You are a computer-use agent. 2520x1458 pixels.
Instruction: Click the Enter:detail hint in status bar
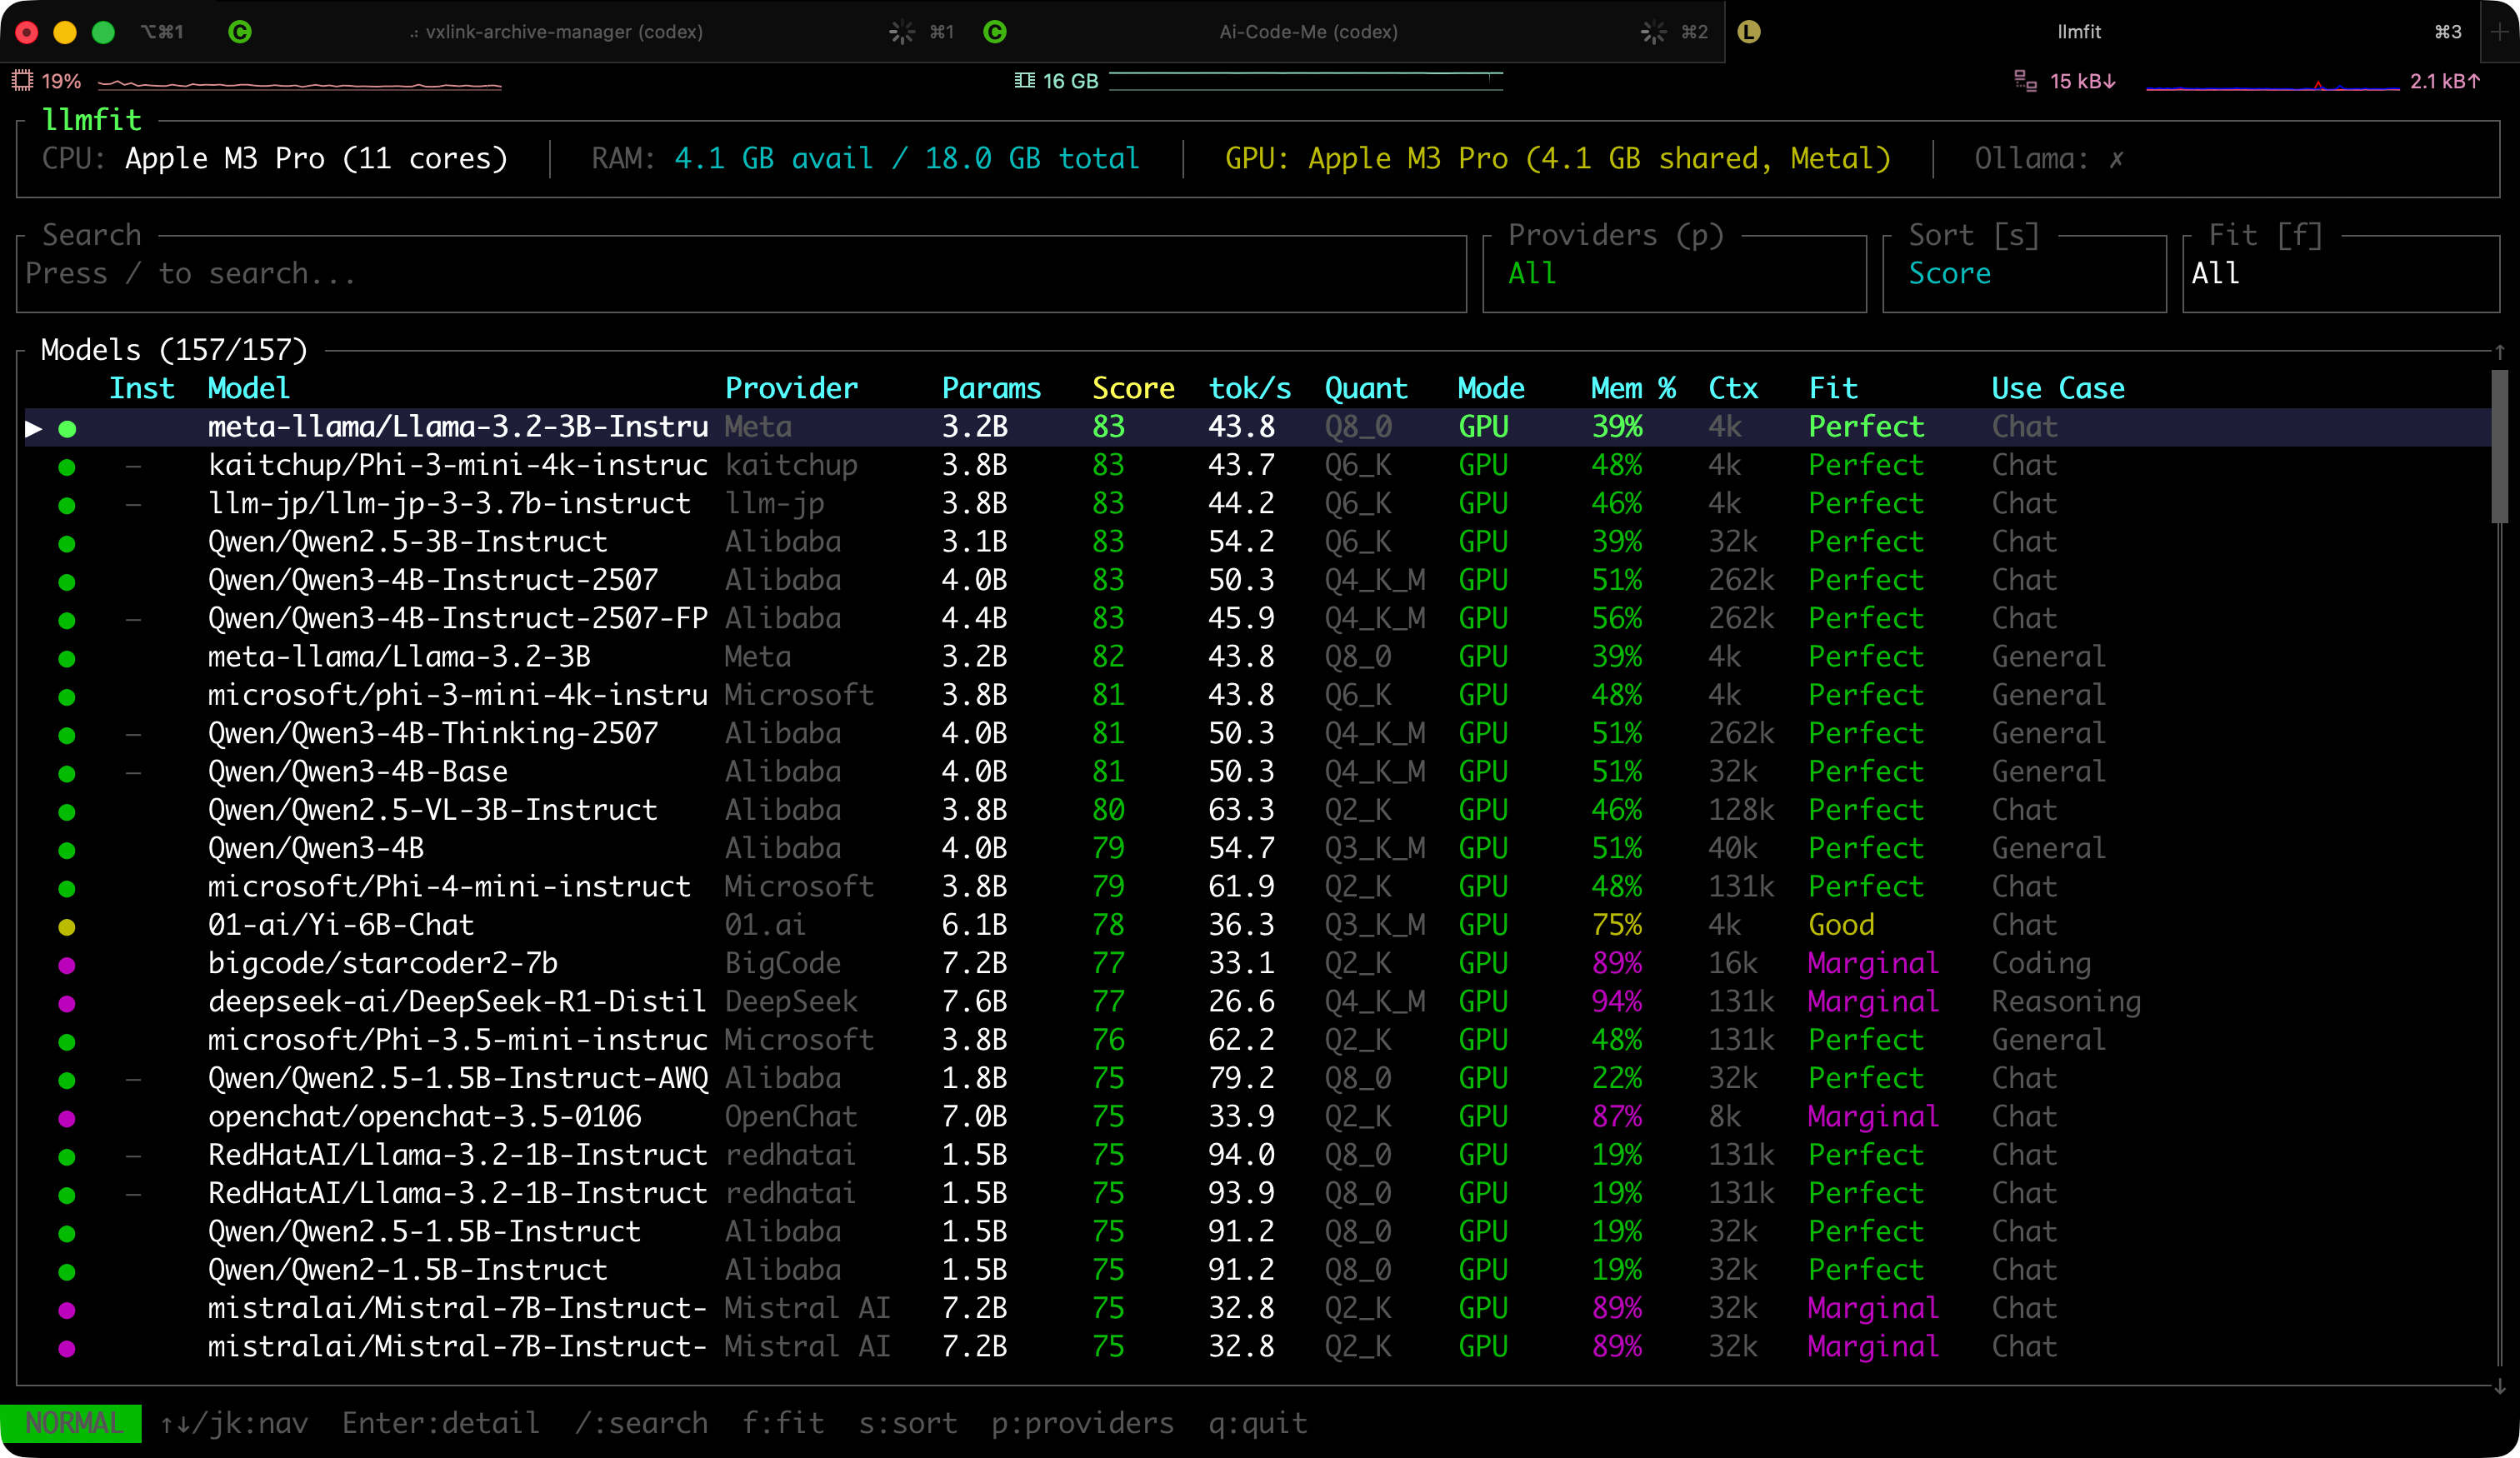(x=440, y=1423)
